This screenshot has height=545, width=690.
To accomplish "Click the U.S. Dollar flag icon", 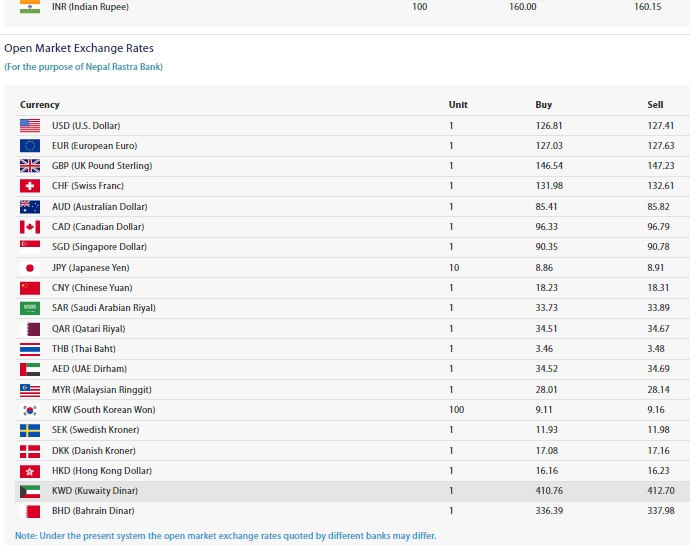I will (30, 126).
